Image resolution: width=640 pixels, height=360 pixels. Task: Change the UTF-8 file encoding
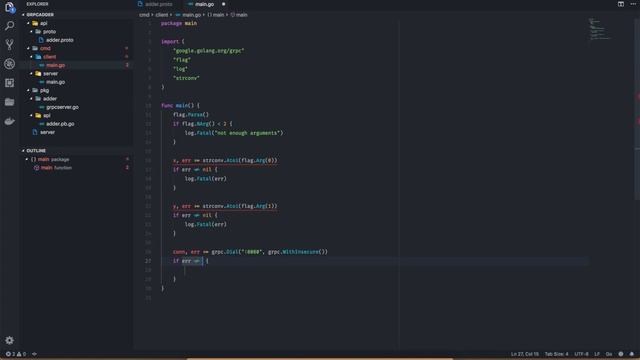(581, 354)
